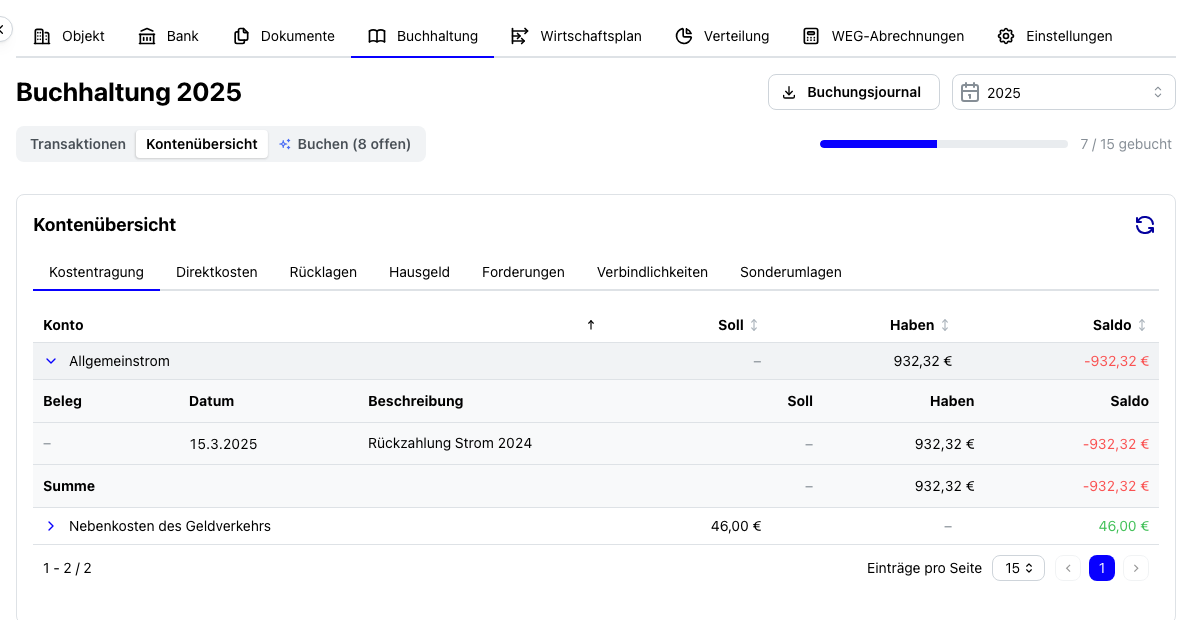
Task: Sort the Haben column
Action: click(x=945, y=325)
